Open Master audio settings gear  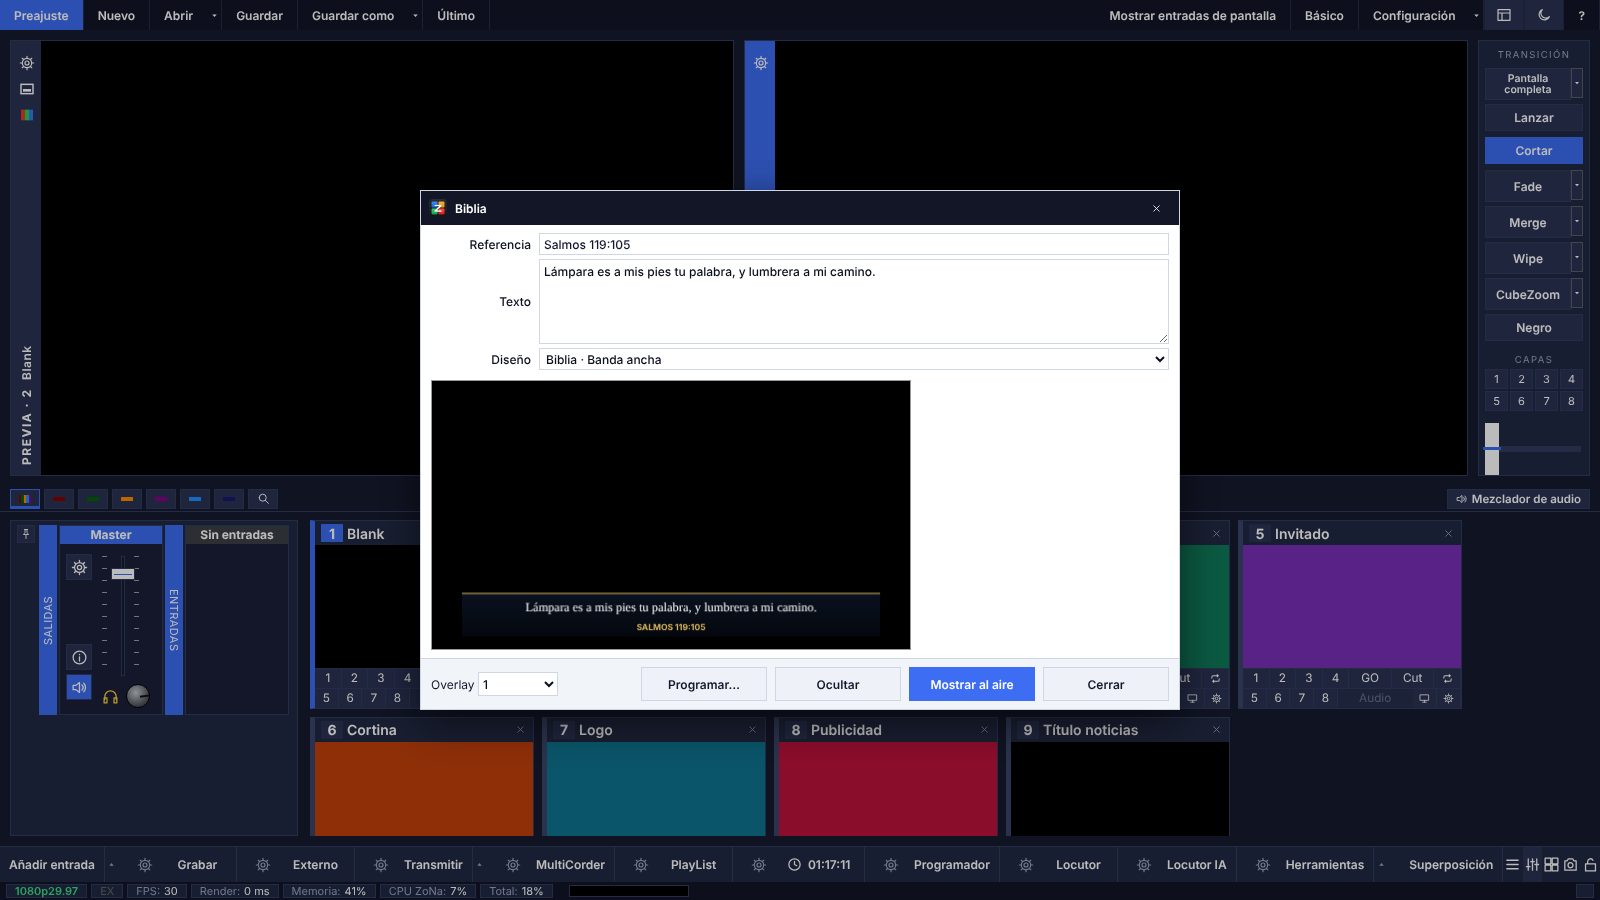pos(79,568)
